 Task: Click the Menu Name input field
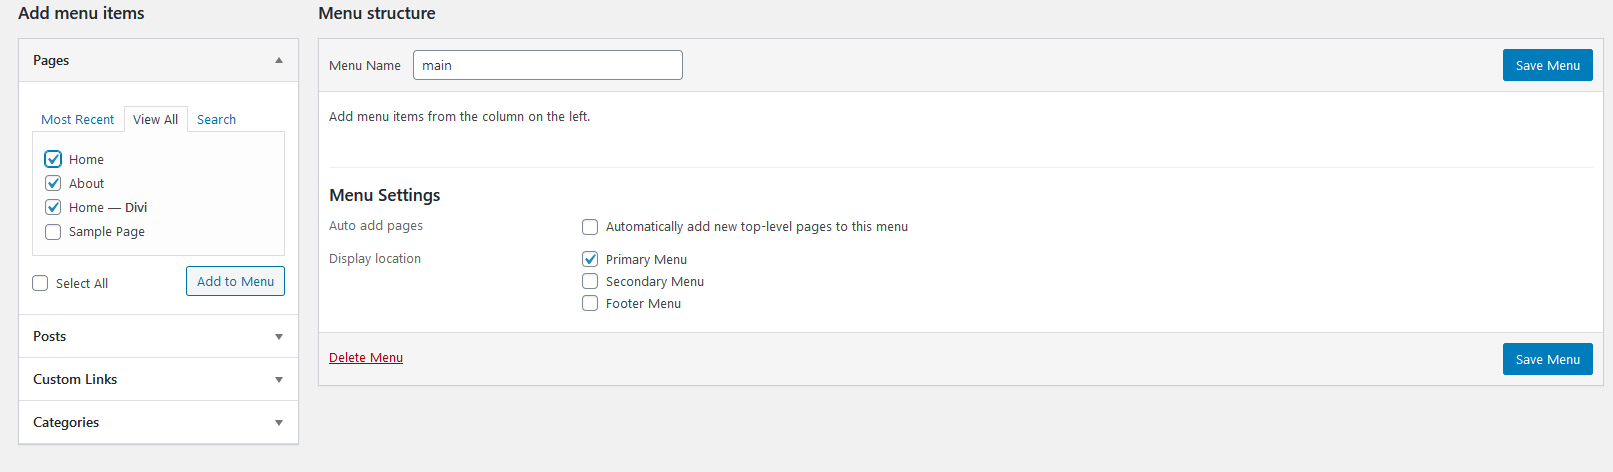click(x=548, y=65)
